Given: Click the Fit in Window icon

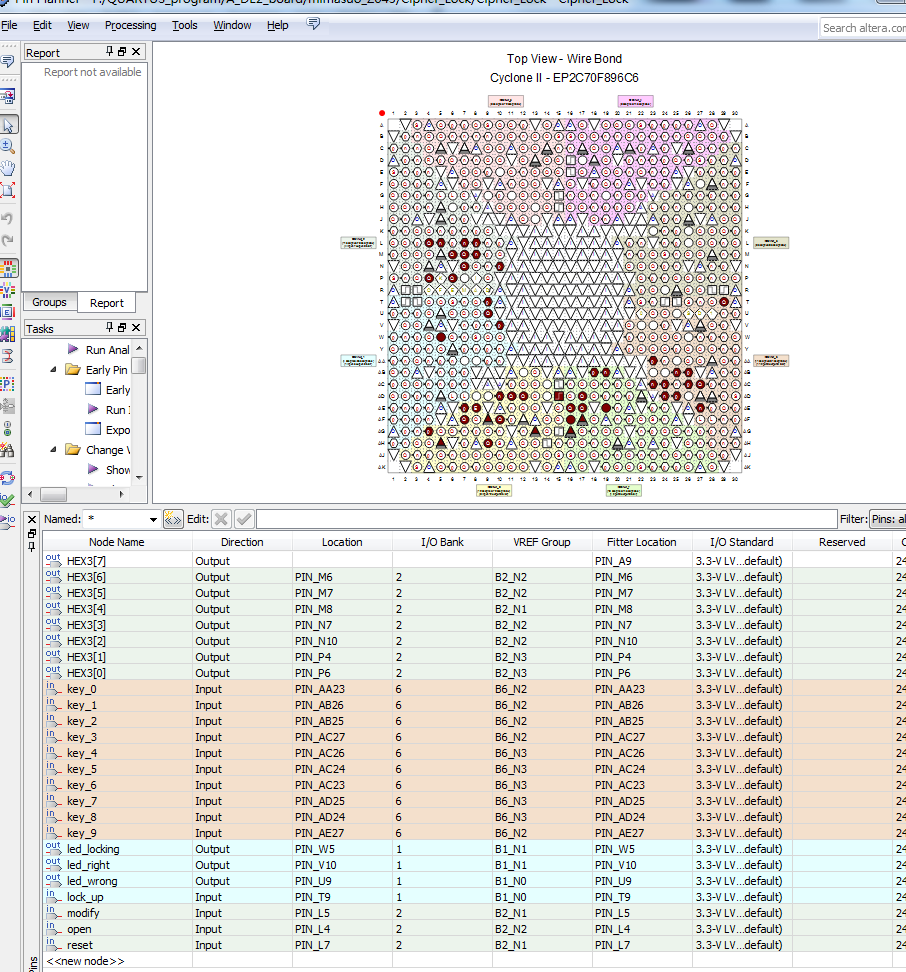Looking at the screenshot, I should pos(8,190).
